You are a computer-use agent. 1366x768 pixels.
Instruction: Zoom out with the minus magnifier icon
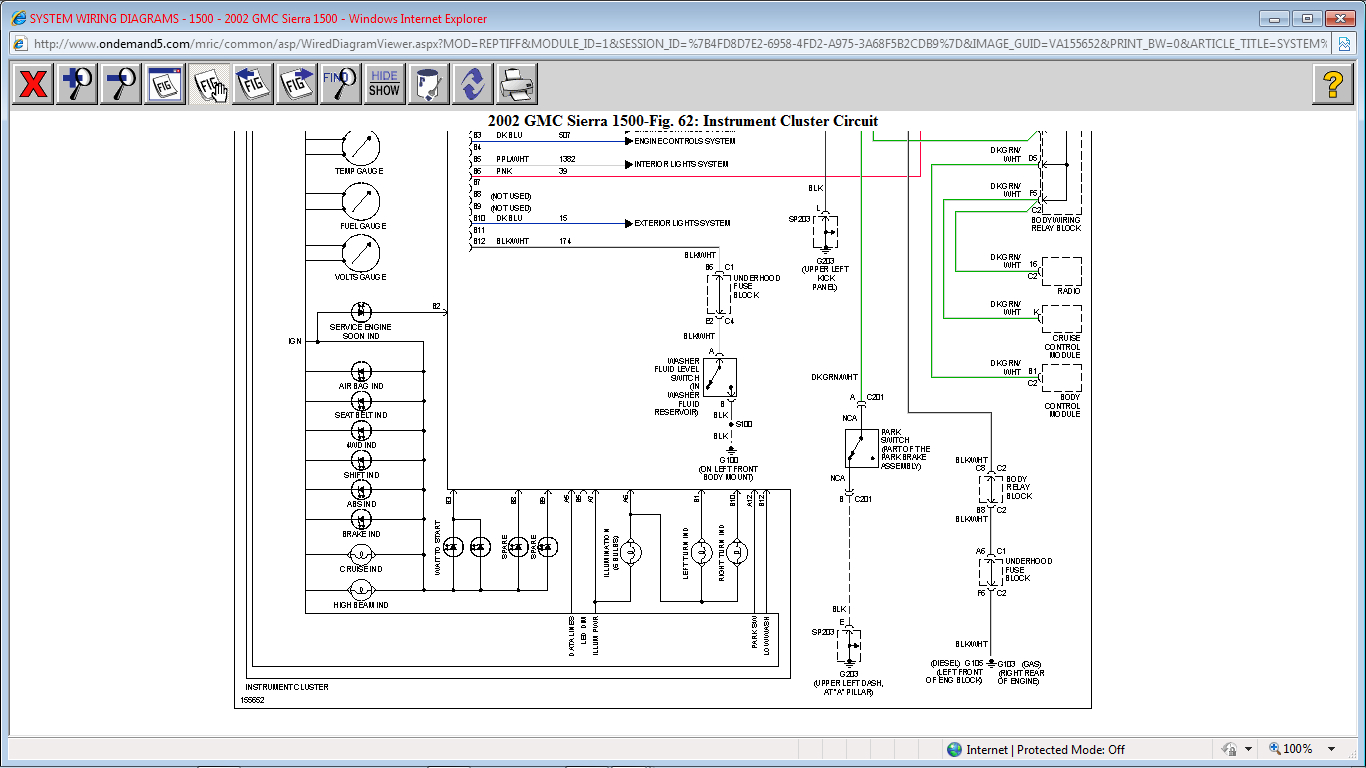click(x=121, y=84)
